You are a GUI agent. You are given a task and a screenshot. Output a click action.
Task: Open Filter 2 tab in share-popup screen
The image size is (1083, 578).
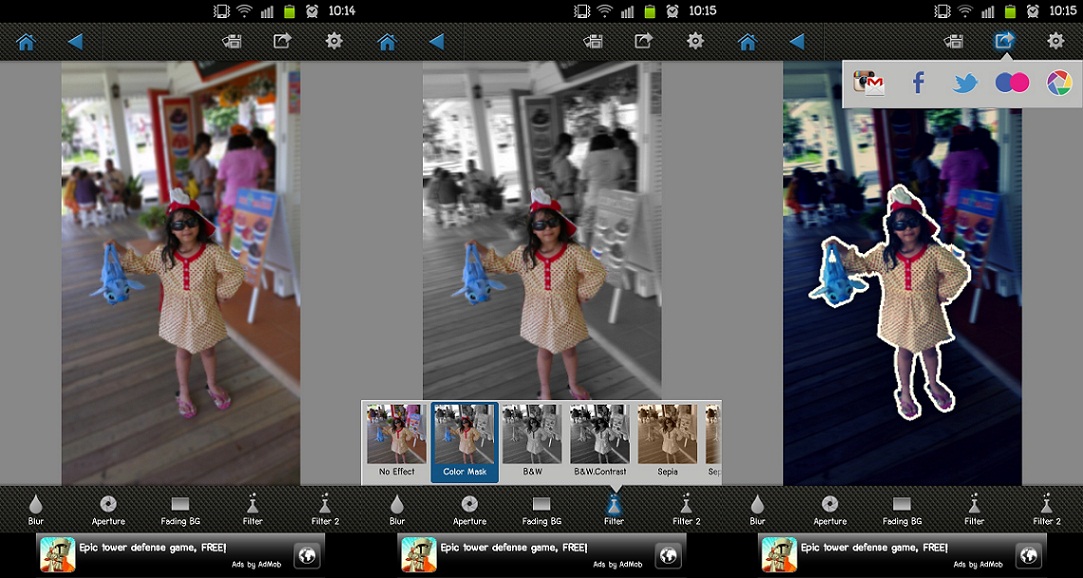(x=1046, y=510)
